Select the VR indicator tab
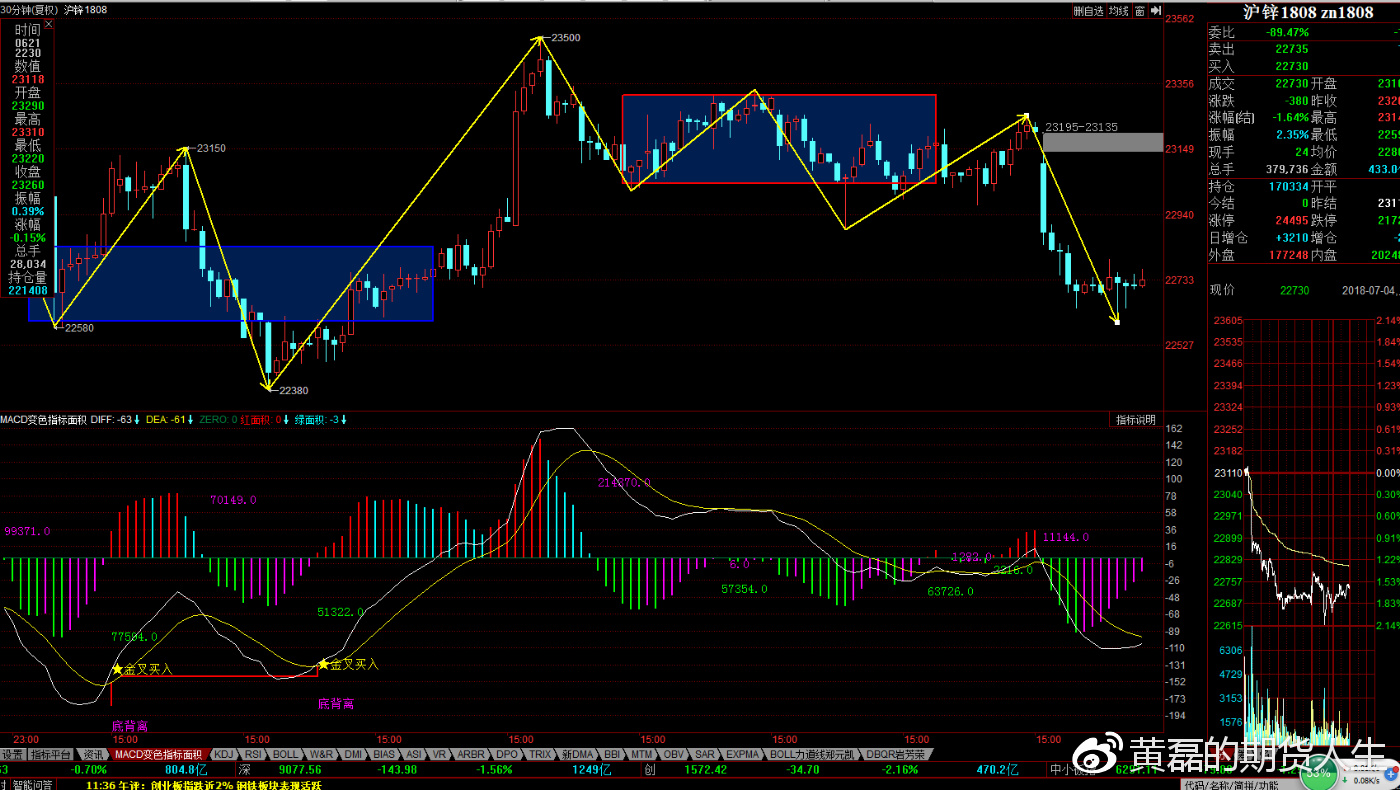Viewport: 1400px width, 790px height. (x=441, y=754)
